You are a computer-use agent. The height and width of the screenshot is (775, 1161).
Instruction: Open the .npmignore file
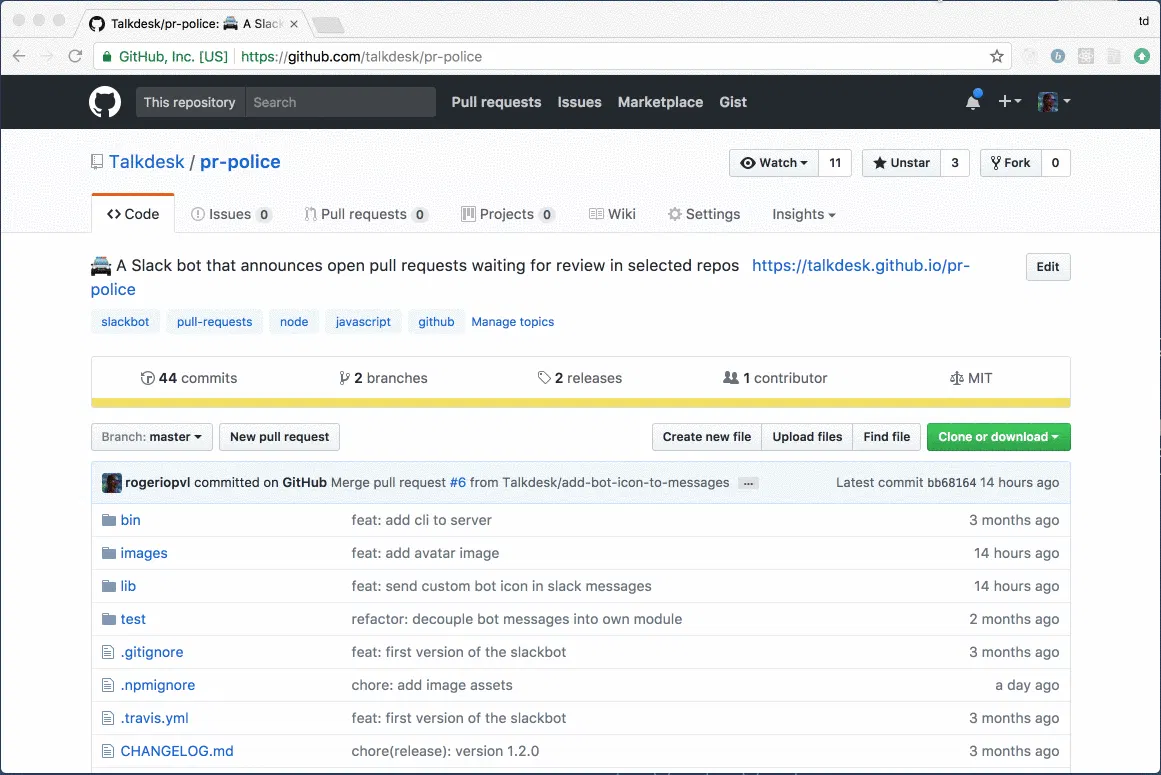pyautogui.click(x=158, y=685)
